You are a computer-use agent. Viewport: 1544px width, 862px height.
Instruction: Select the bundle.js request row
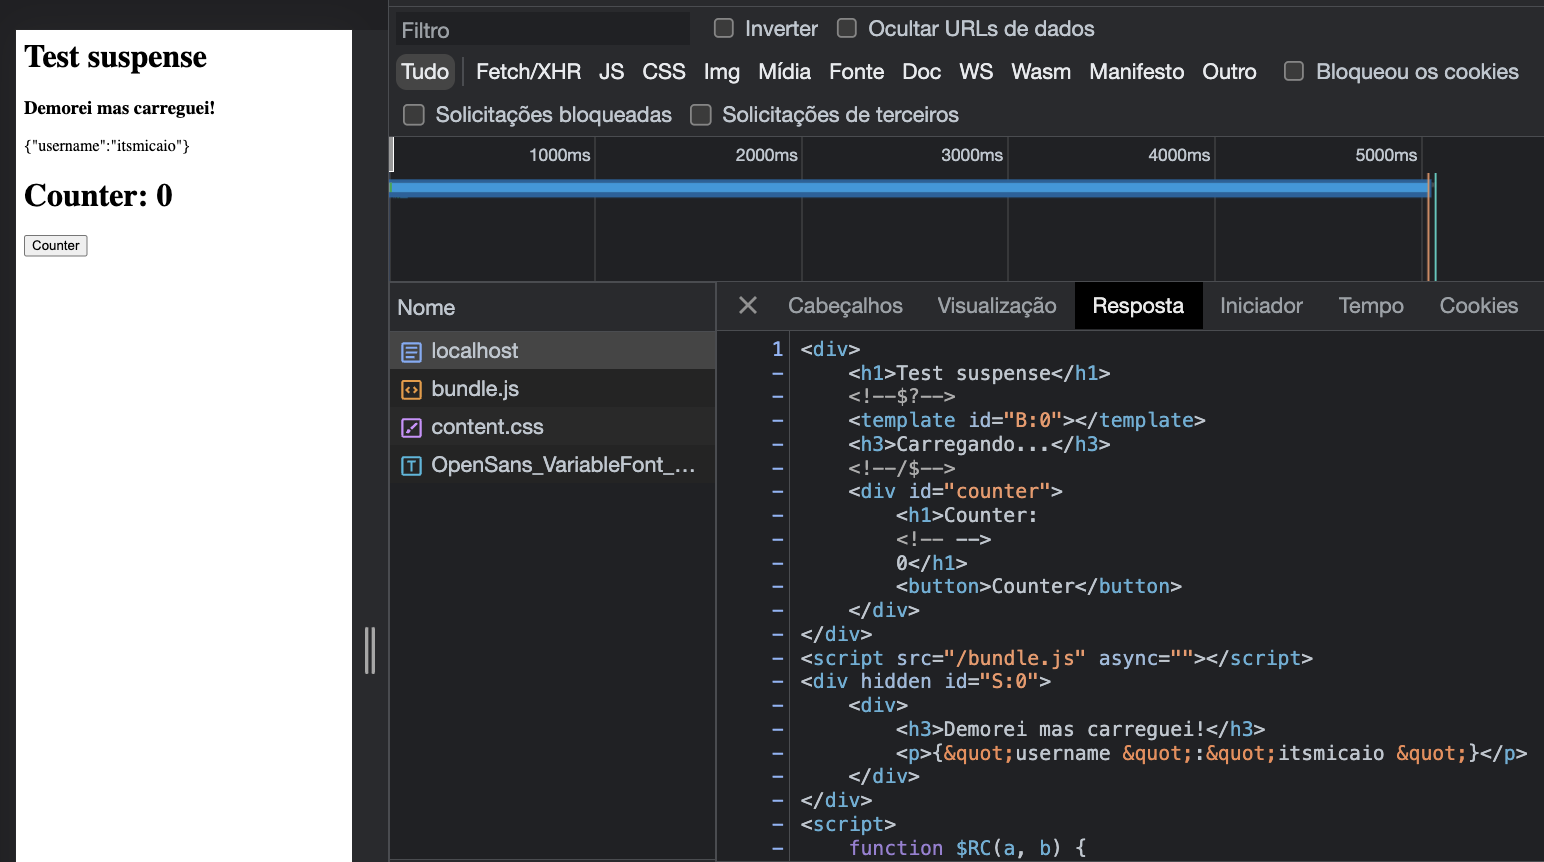[553, 389]
